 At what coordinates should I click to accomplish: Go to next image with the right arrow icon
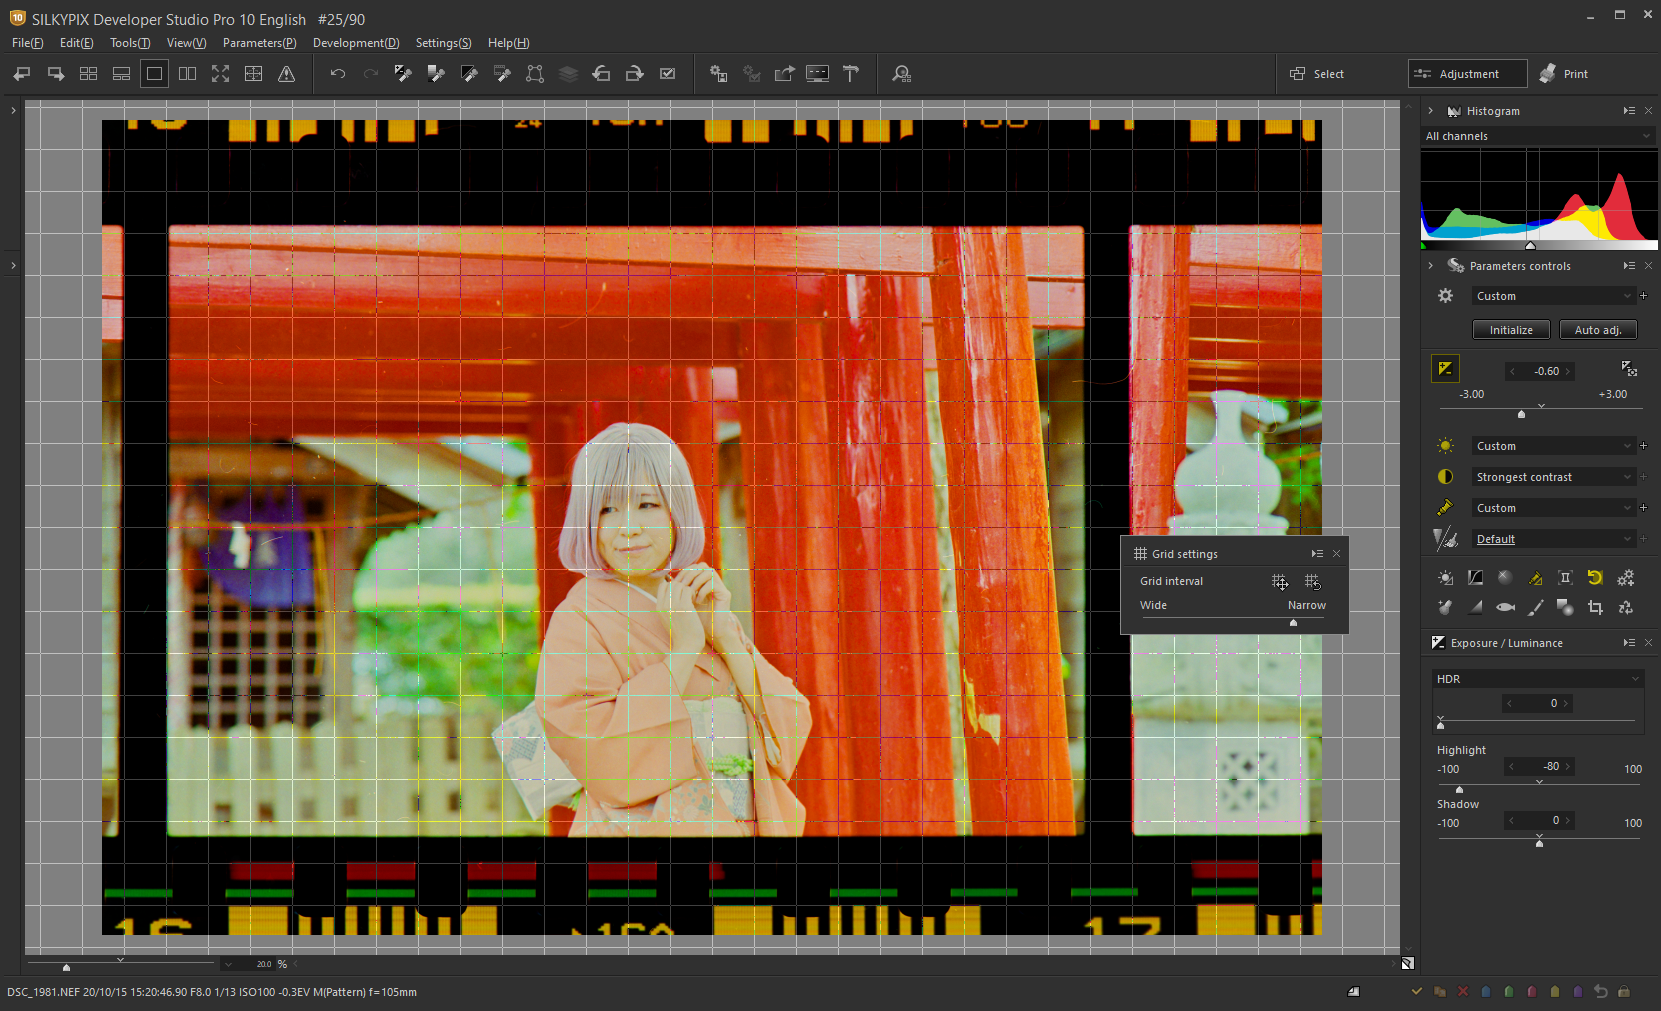click(56, 74)
